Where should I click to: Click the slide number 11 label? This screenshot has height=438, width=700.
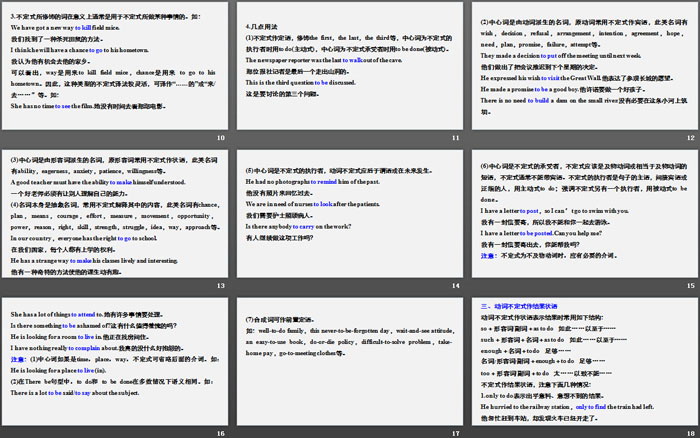coord(456,138)
